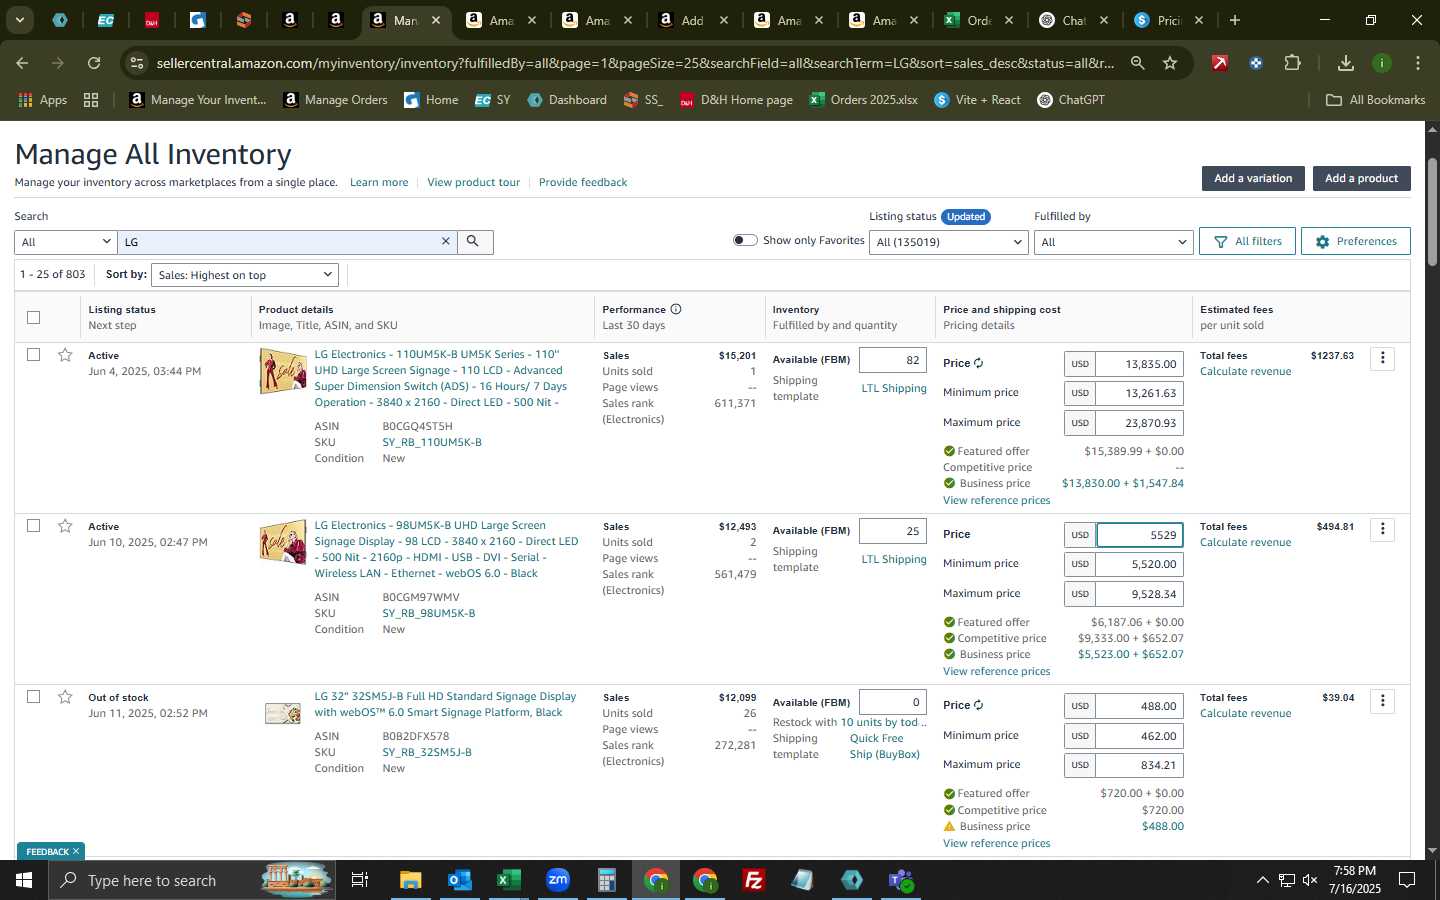This screenshot has height=900, width=1440.
Task: Open the New tab plus button
Action: [1234, 20]
